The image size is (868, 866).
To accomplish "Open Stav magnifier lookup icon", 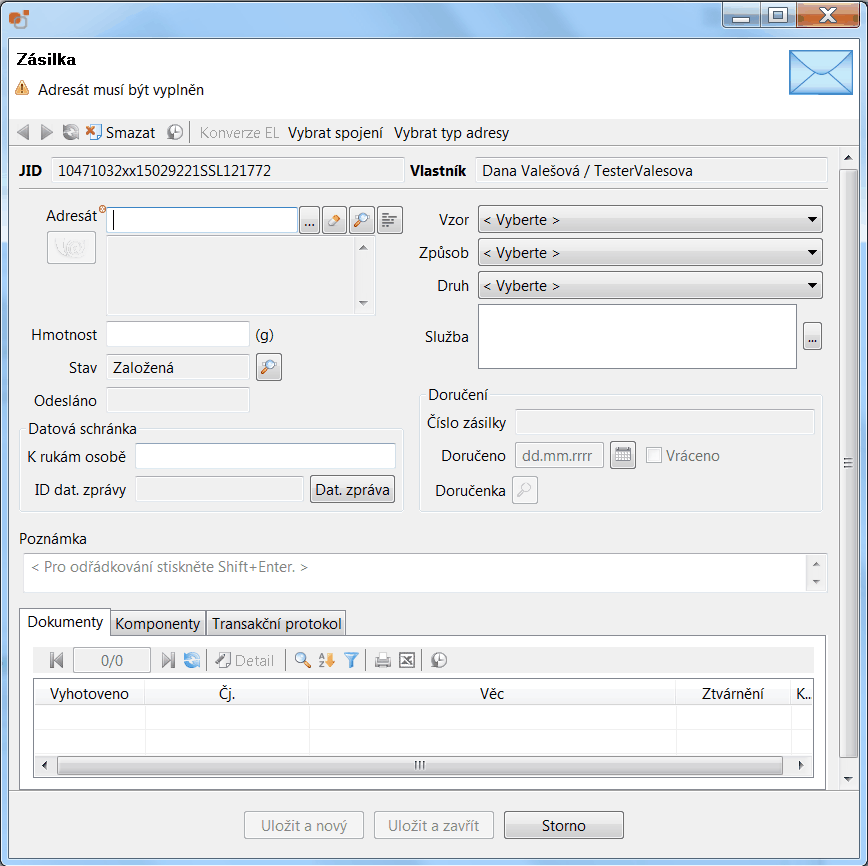I will pyautogui.click(x=269, y=367).
